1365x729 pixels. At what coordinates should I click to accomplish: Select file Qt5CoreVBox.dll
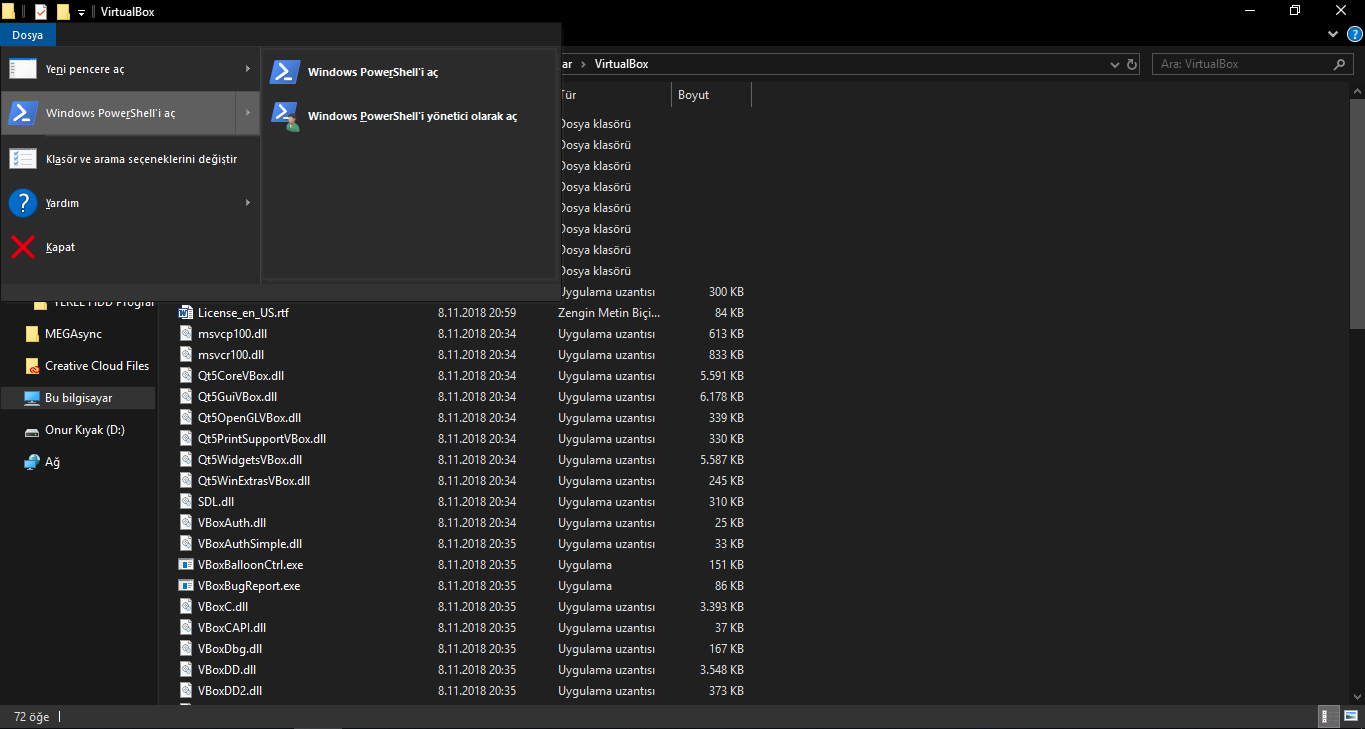click(241, 376)
